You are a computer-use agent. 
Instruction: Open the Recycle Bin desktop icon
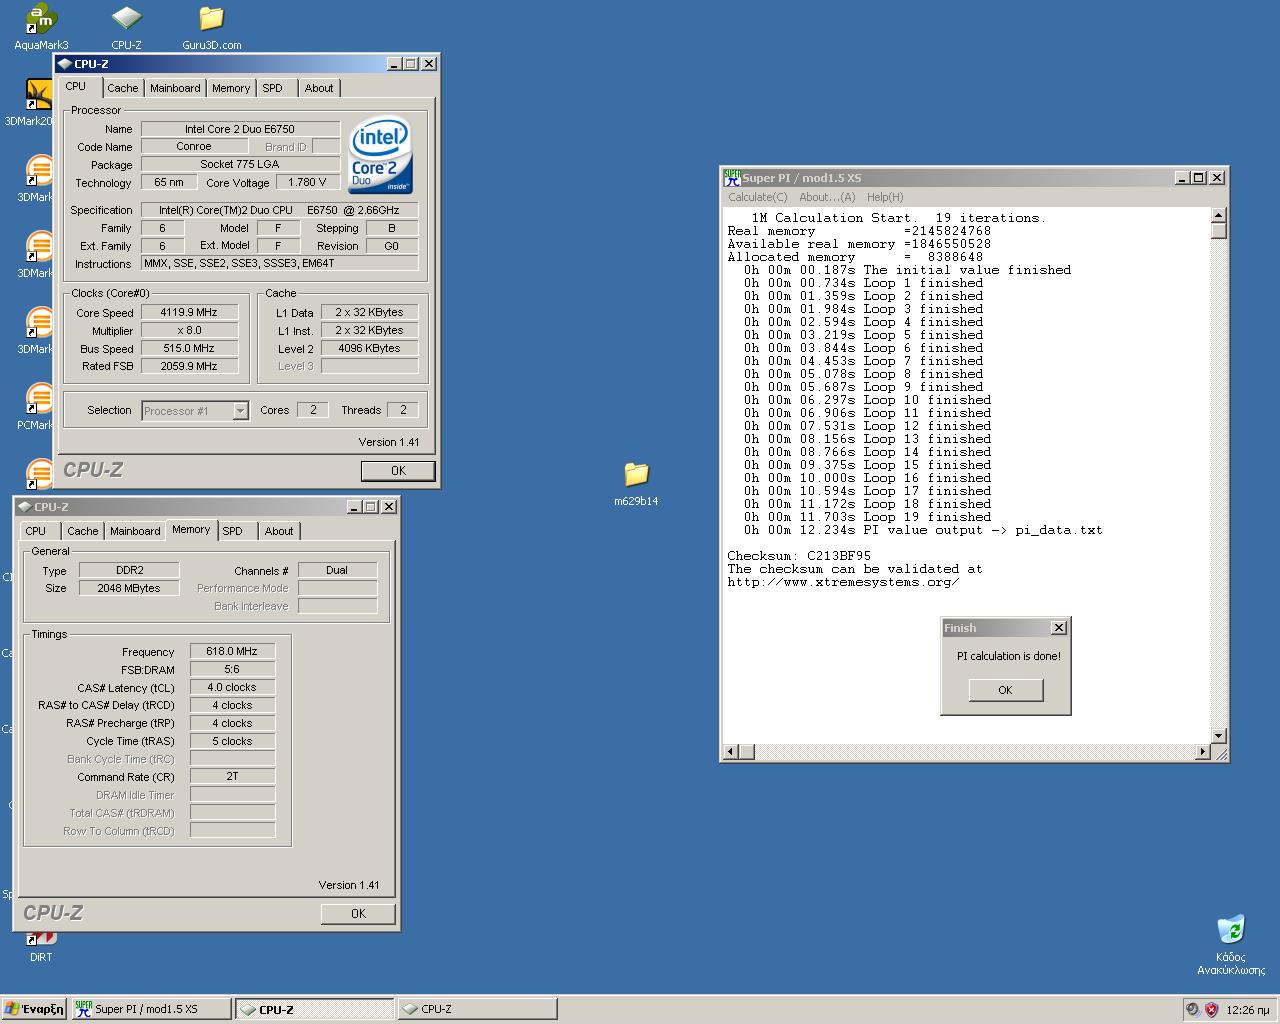coord(1231,945)
